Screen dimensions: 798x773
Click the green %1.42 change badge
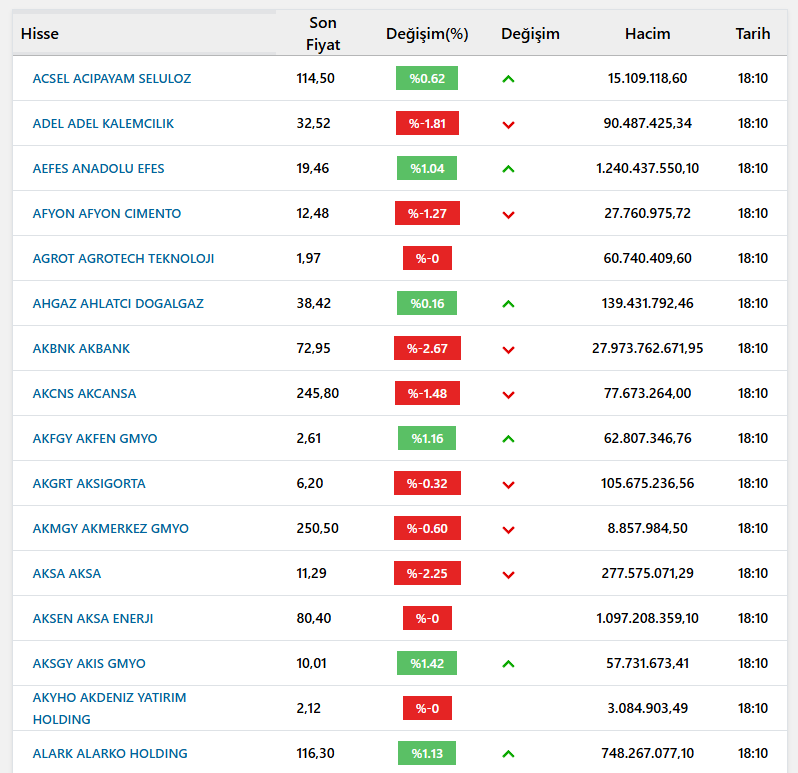(x=427, y=664)
